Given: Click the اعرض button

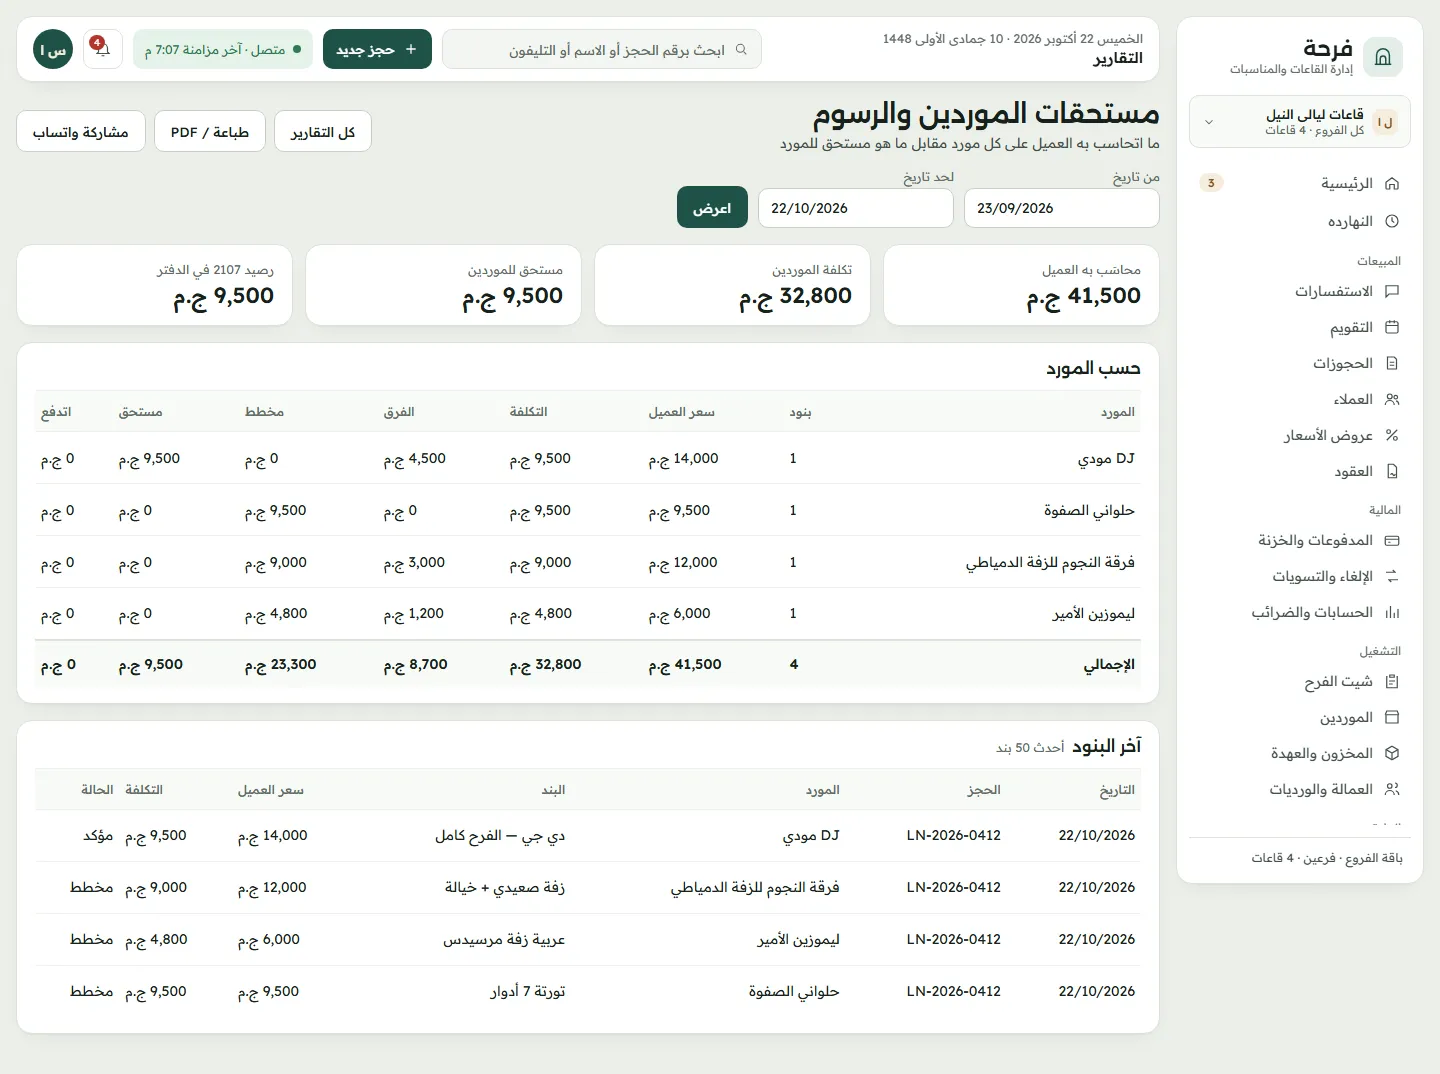Looking at the screenshot, I should (x=712, y=207).
